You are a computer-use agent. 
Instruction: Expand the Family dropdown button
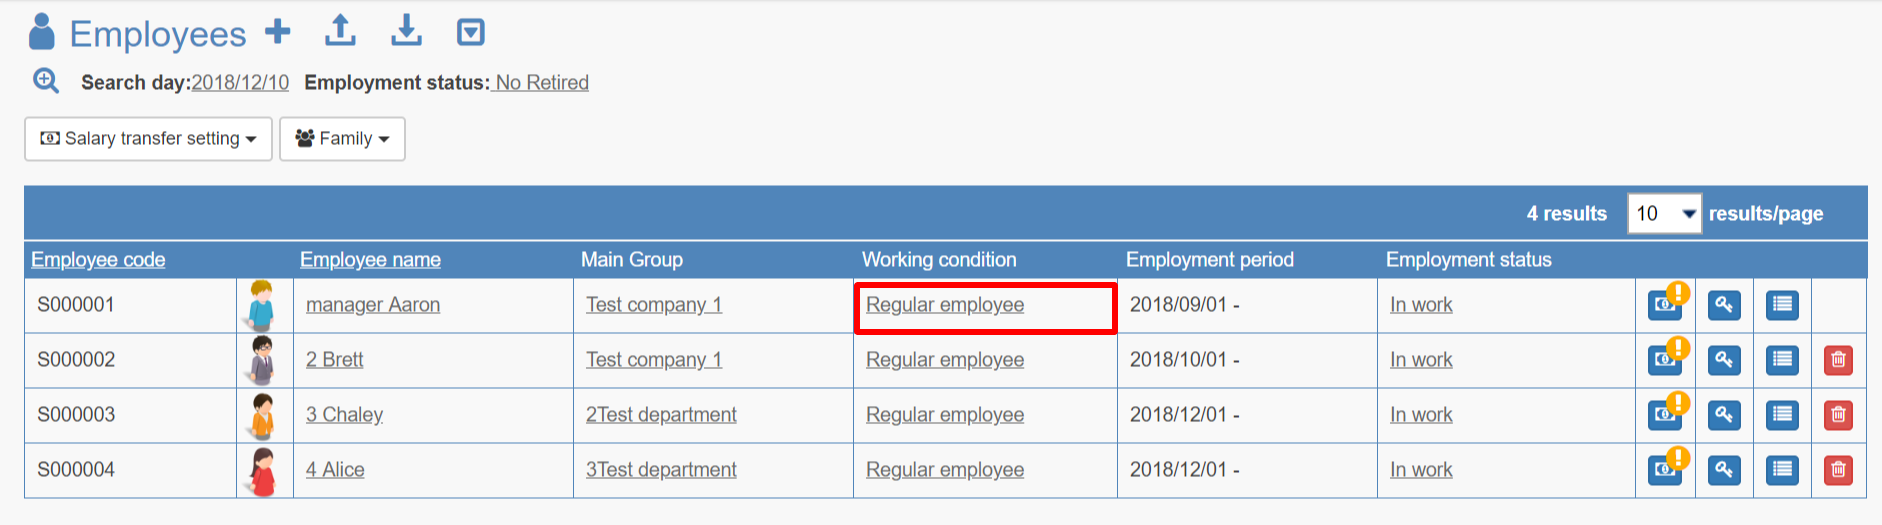342,139
